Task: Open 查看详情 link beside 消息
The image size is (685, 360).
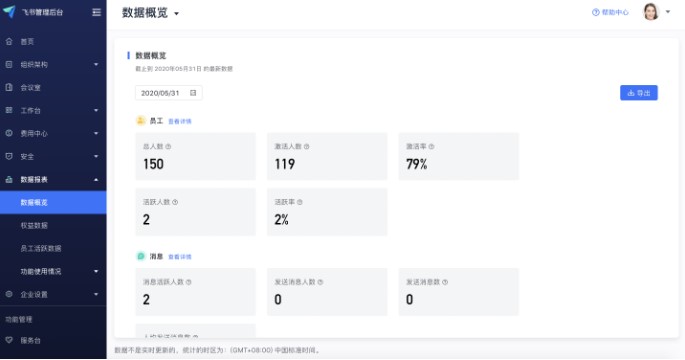Action: (x=180, y=256)
